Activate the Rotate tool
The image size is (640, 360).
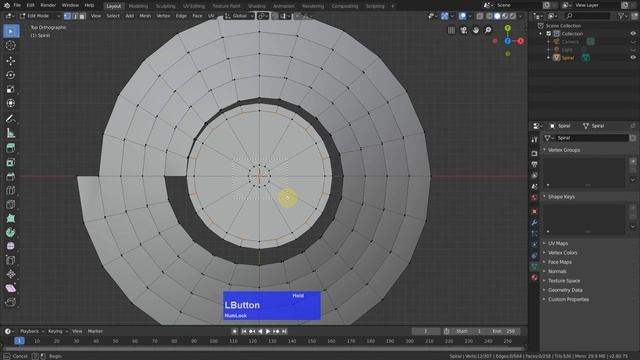tap(11, 75)
